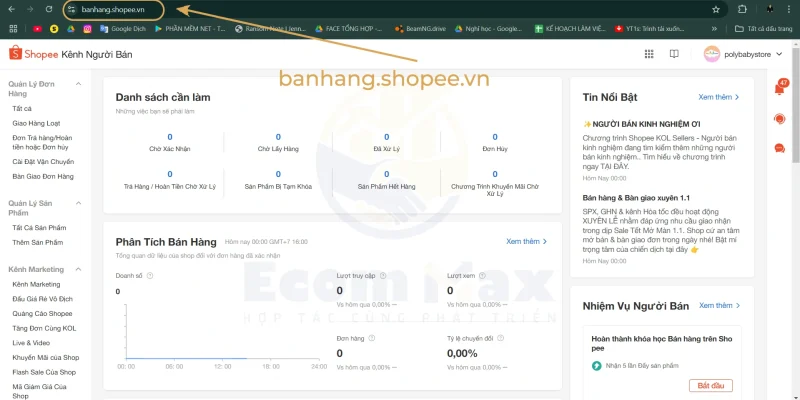Click the polybabystore shop avatar
Screen dimensions: 800x400
[x=711, y=54]
